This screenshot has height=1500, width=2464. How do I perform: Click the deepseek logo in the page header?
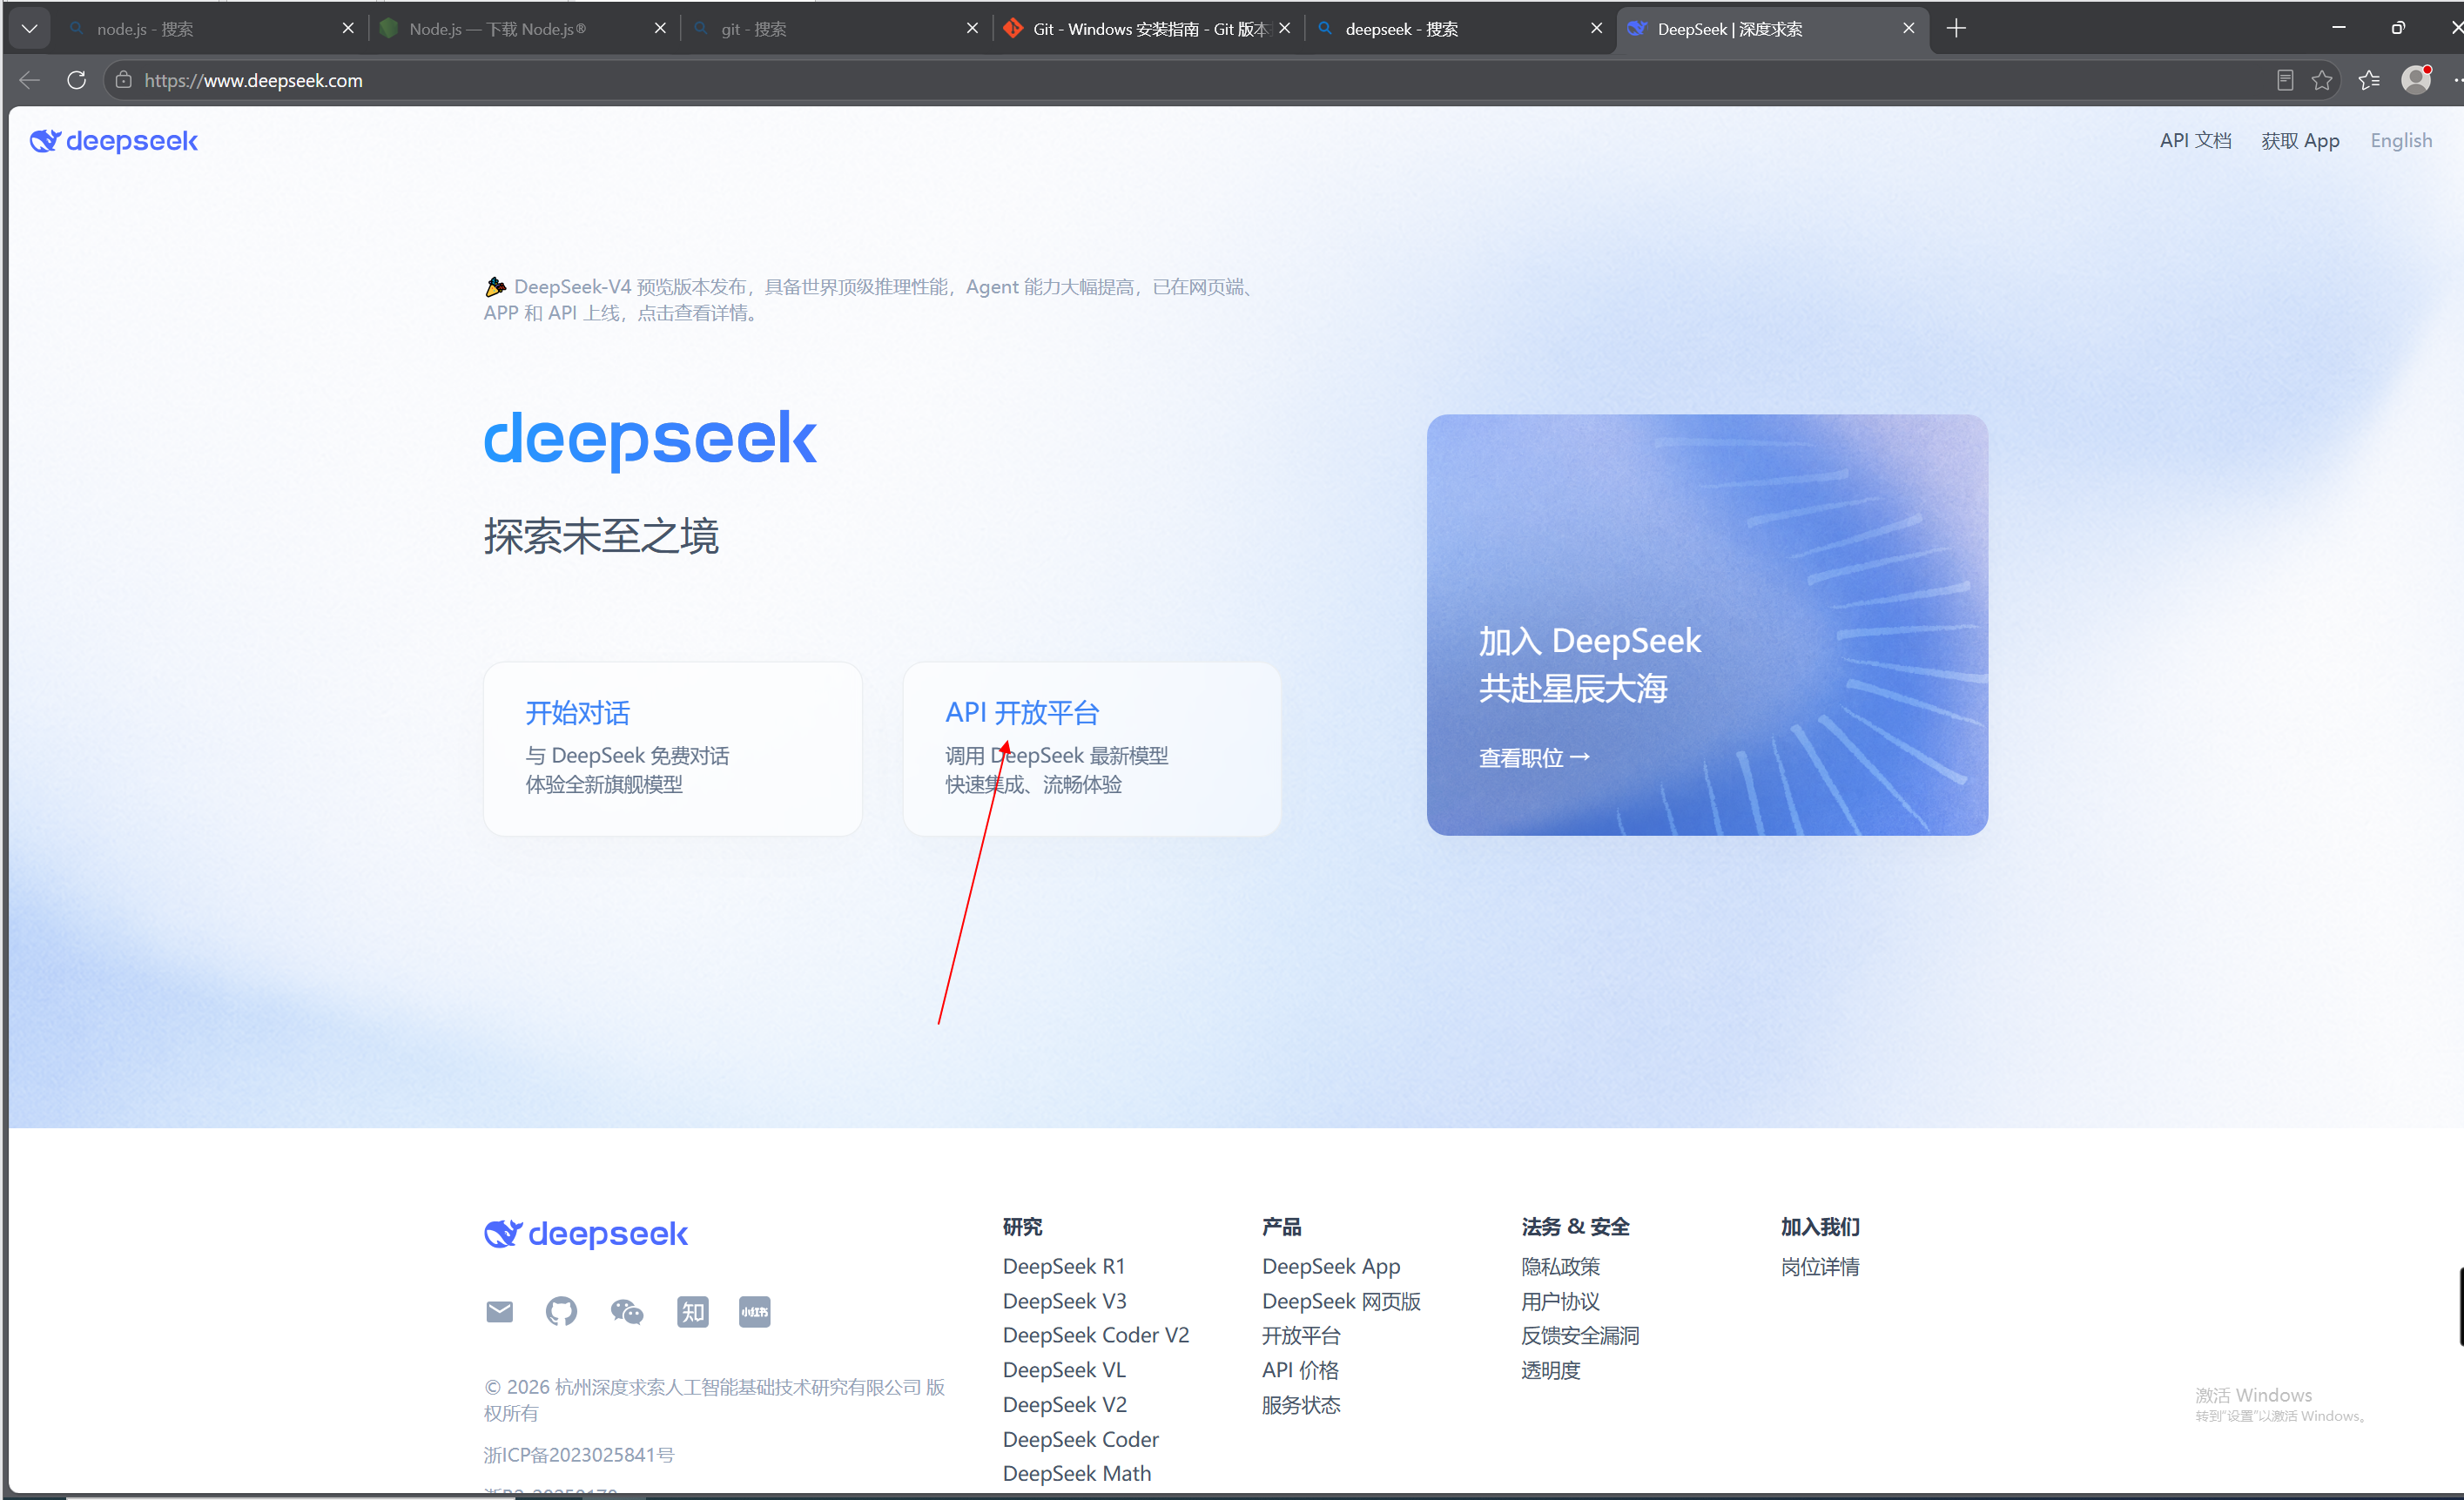click(x=114, y=141)
